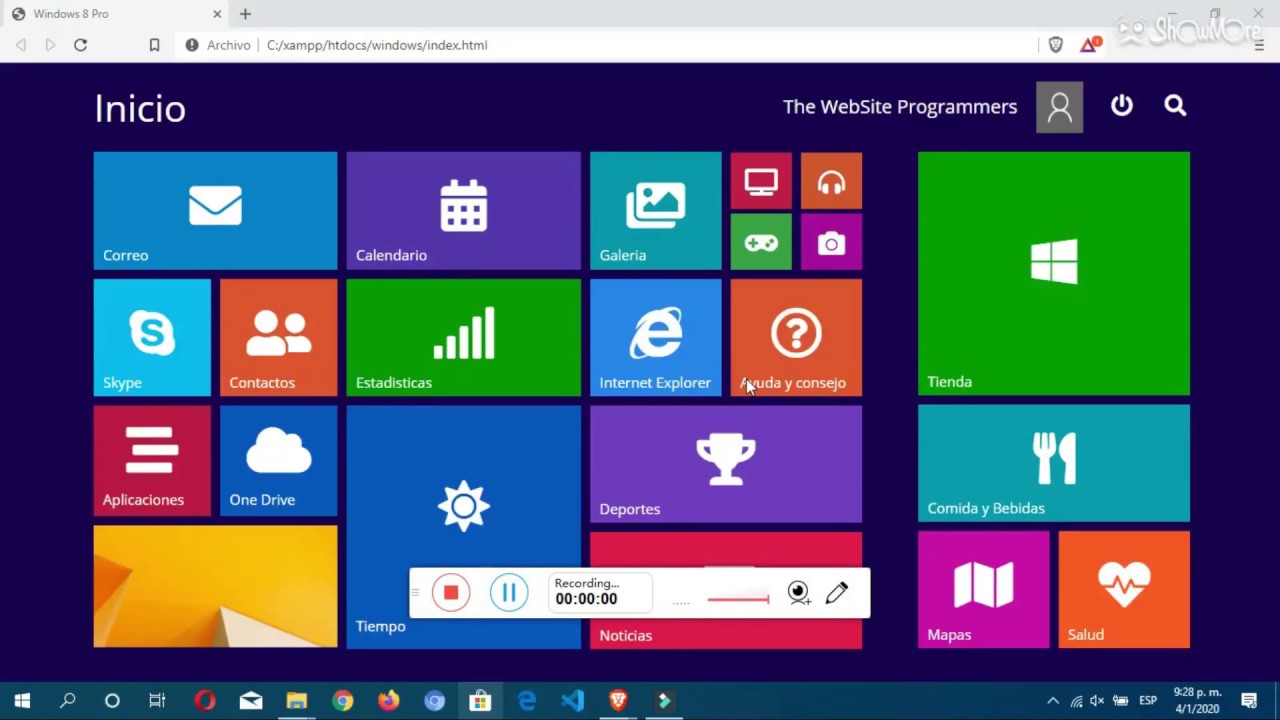The width and height of the screenshot is (1280, 720).
Task: Open the Brave Shields lion icon
Action: (x=1056, y=45)
